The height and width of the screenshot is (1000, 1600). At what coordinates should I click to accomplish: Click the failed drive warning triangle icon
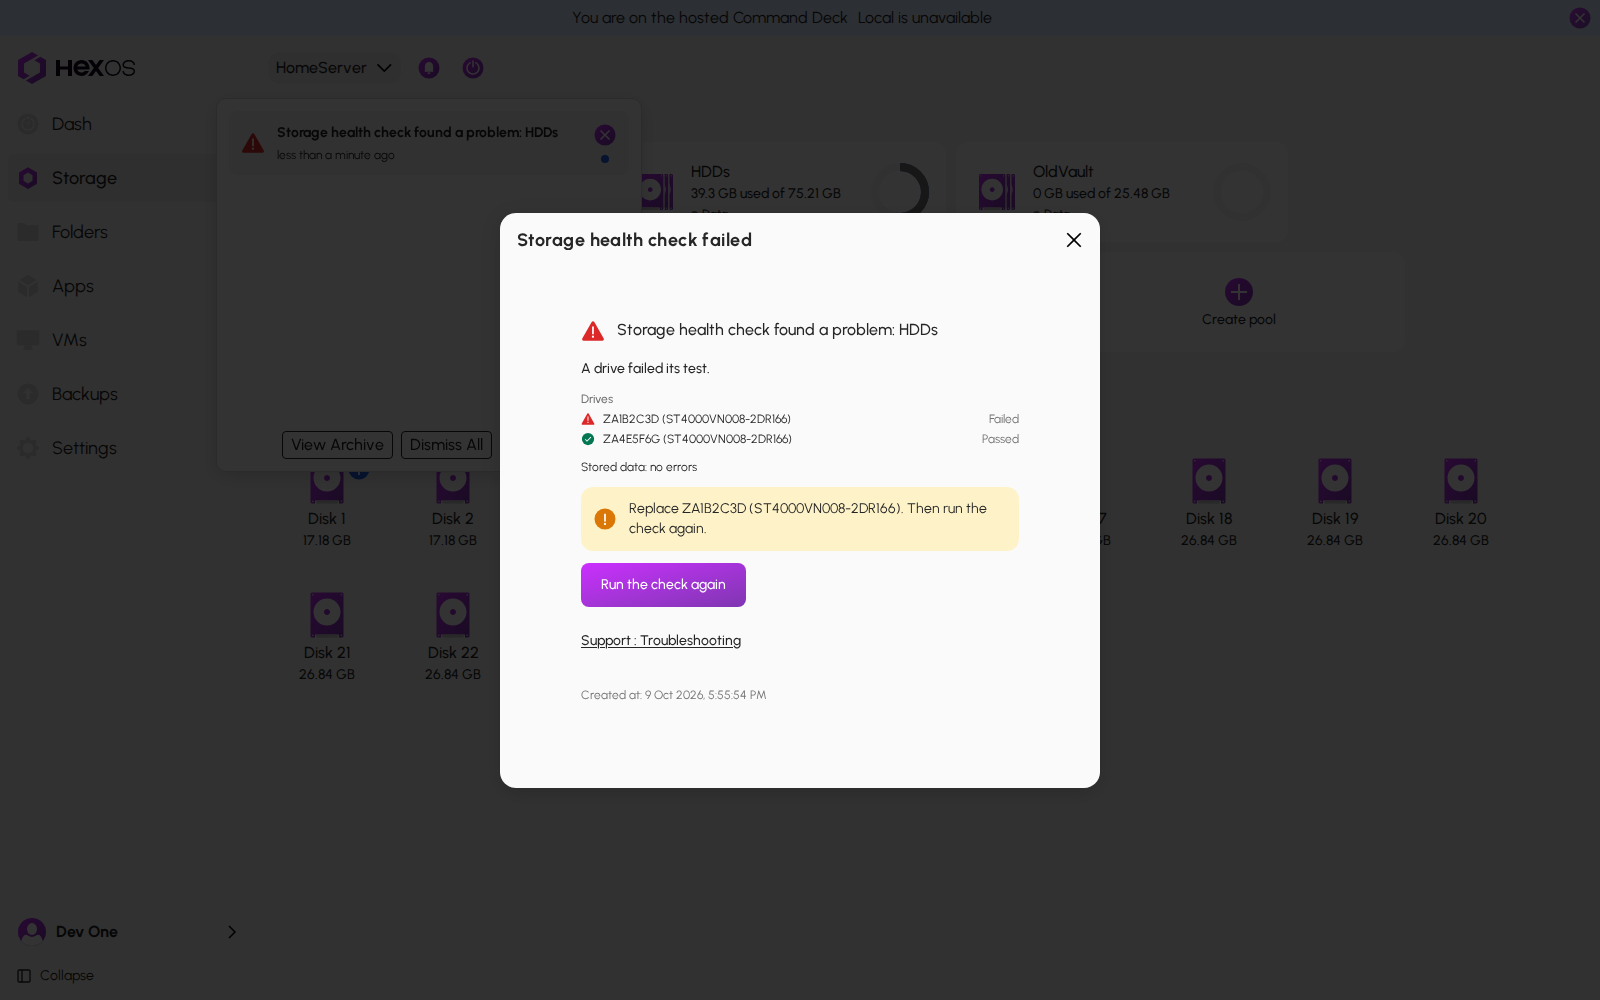(x=588, y=419)
